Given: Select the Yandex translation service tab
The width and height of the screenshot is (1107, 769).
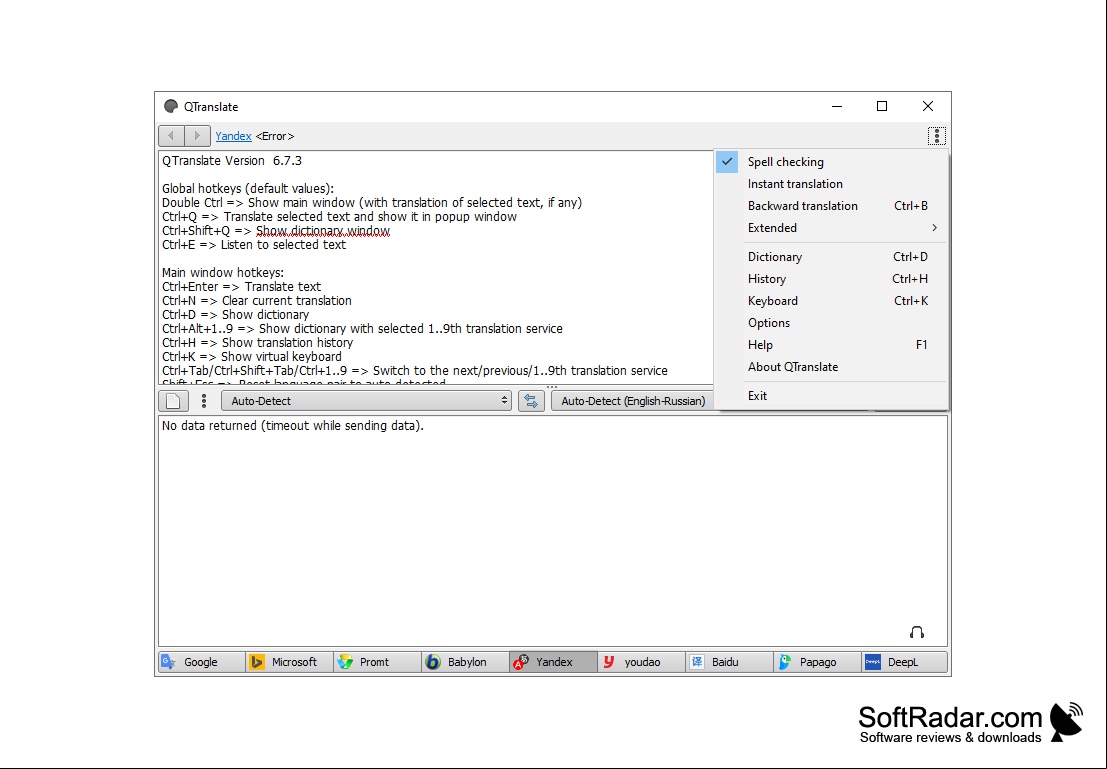Looking at the screenshot, I should click(x=553, y=662).
